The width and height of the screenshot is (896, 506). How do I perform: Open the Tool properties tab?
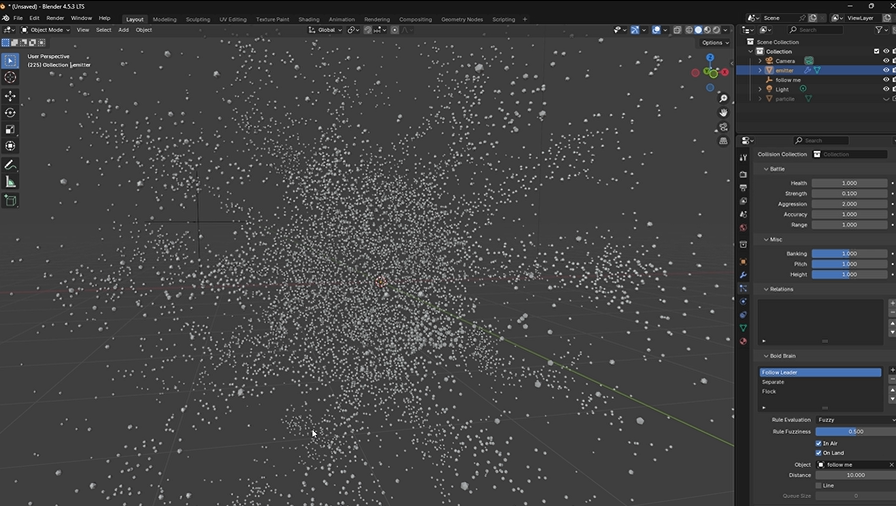tap(743, 157)
